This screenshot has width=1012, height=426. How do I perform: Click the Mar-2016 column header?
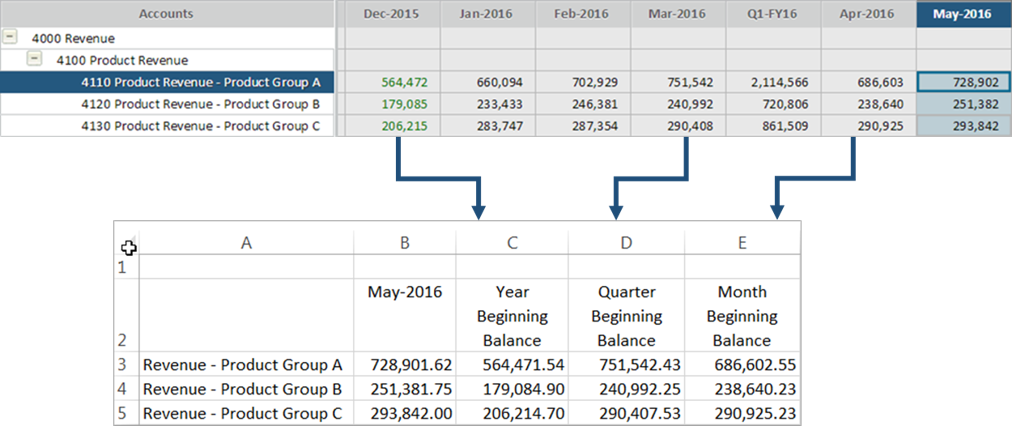coord(678,14)
